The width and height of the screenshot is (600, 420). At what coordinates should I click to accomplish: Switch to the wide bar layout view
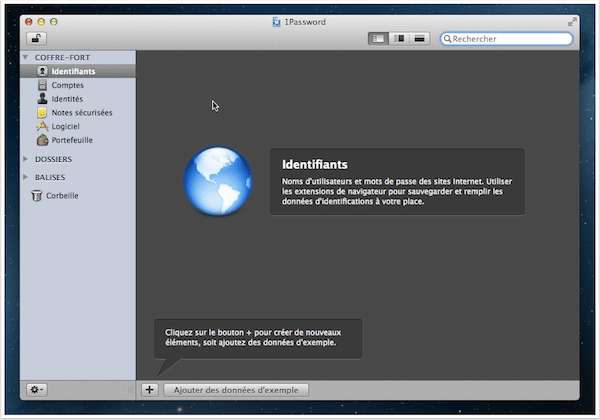[x=420, y=39]
